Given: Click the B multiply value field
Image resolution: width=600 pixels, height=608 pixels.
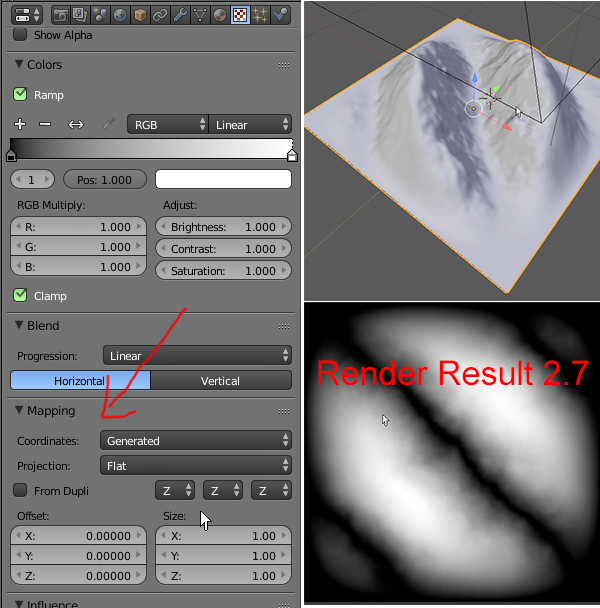Looking at the screenshot, I should (x=78, y=267).
